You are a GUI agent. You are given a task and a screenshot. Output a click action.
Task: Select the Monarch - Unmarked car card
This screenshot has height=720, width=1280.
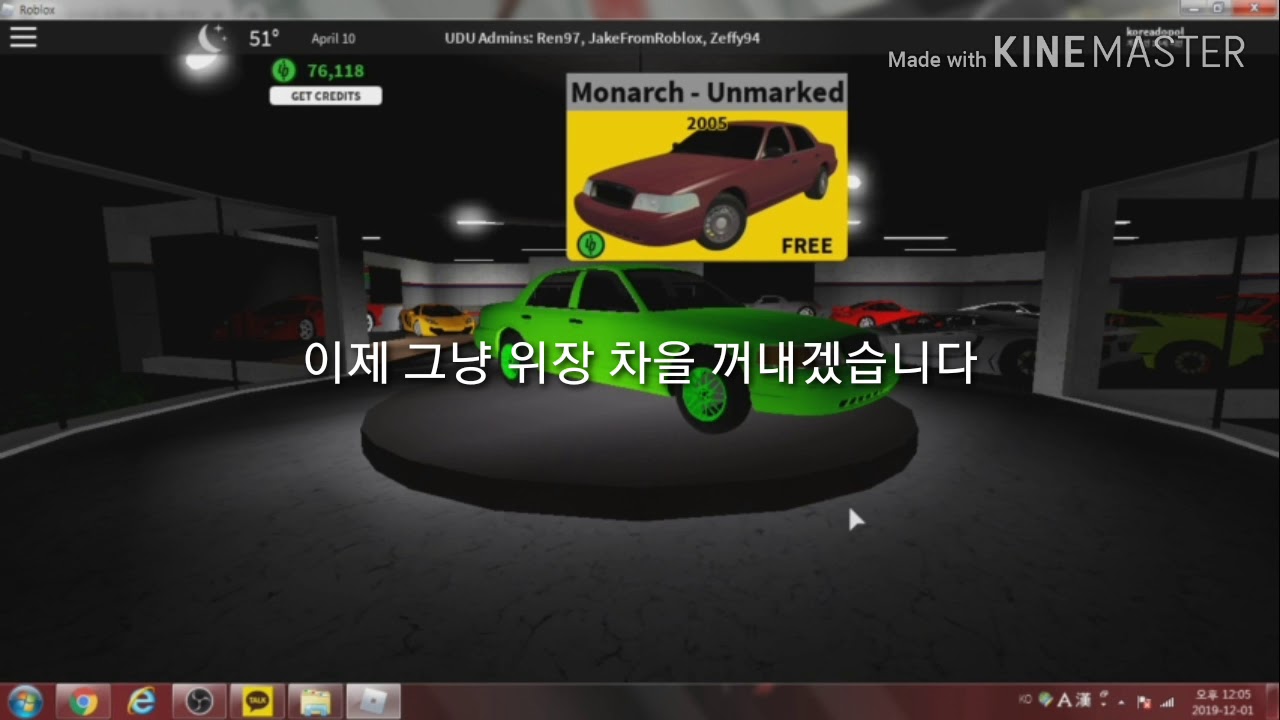707,167
